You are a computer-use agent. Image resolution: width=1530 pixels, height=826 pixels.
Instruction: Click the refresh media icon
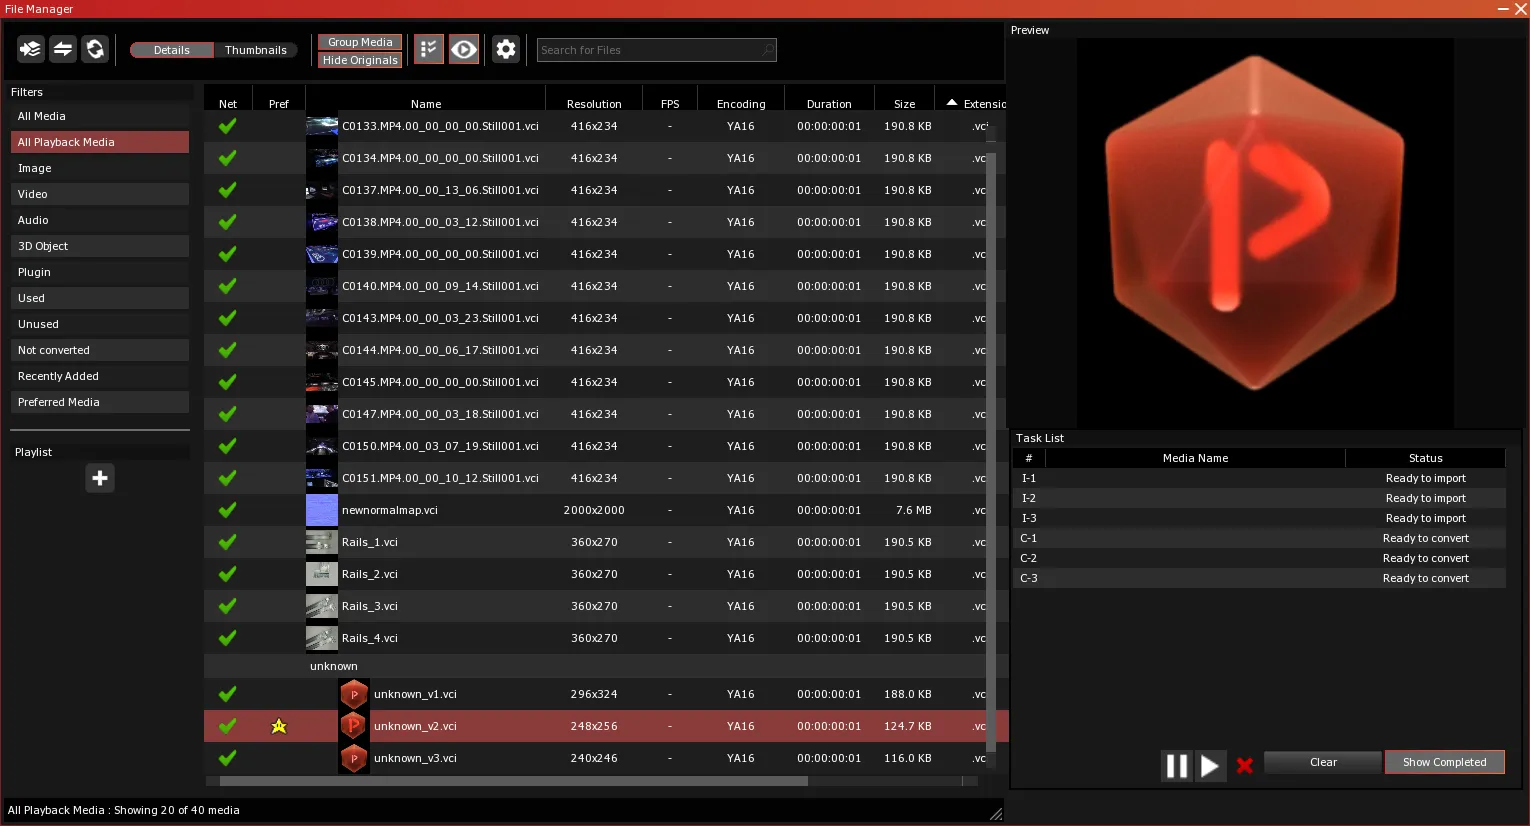pyautogui.click(x=95, y=49)
